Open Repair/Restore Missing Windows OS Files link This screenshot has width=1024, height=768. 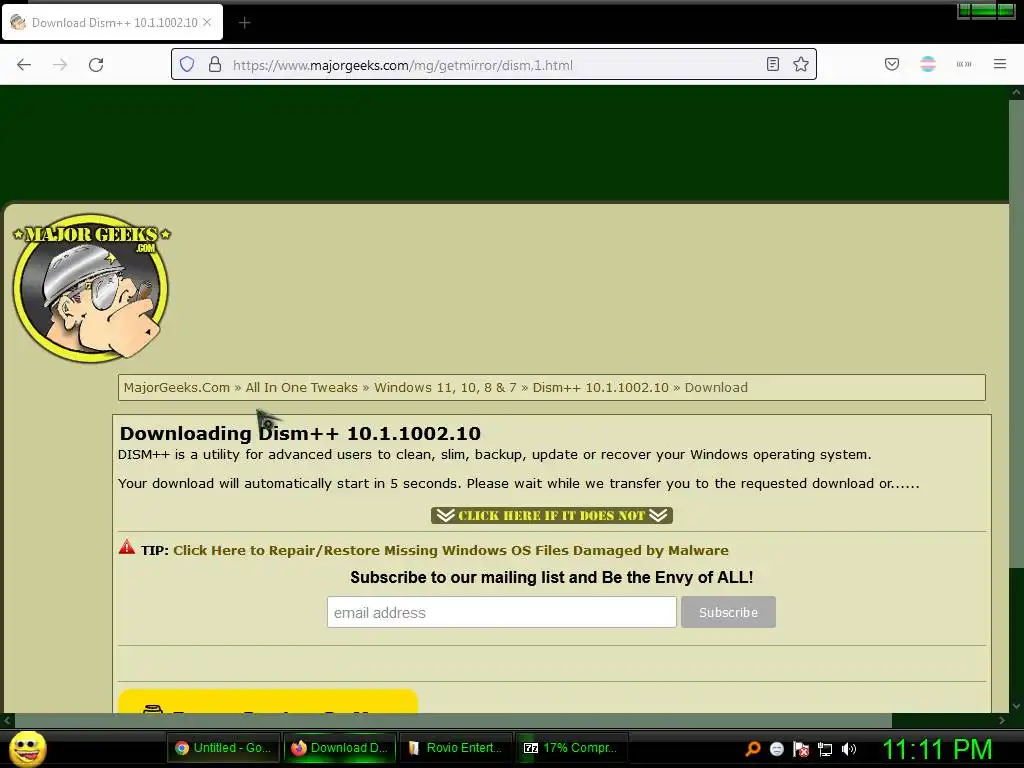click(451, 551)
